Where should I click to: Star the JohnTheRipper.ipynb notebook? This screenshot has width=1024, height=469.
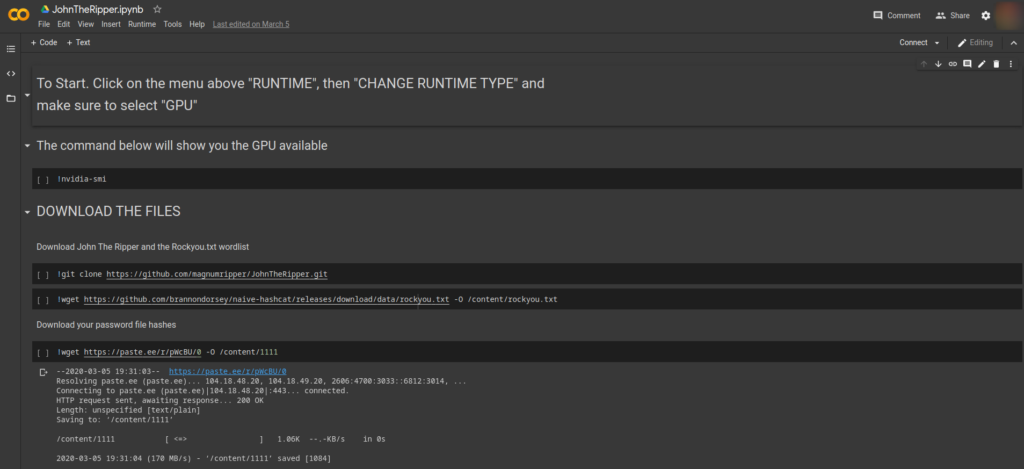157,9
